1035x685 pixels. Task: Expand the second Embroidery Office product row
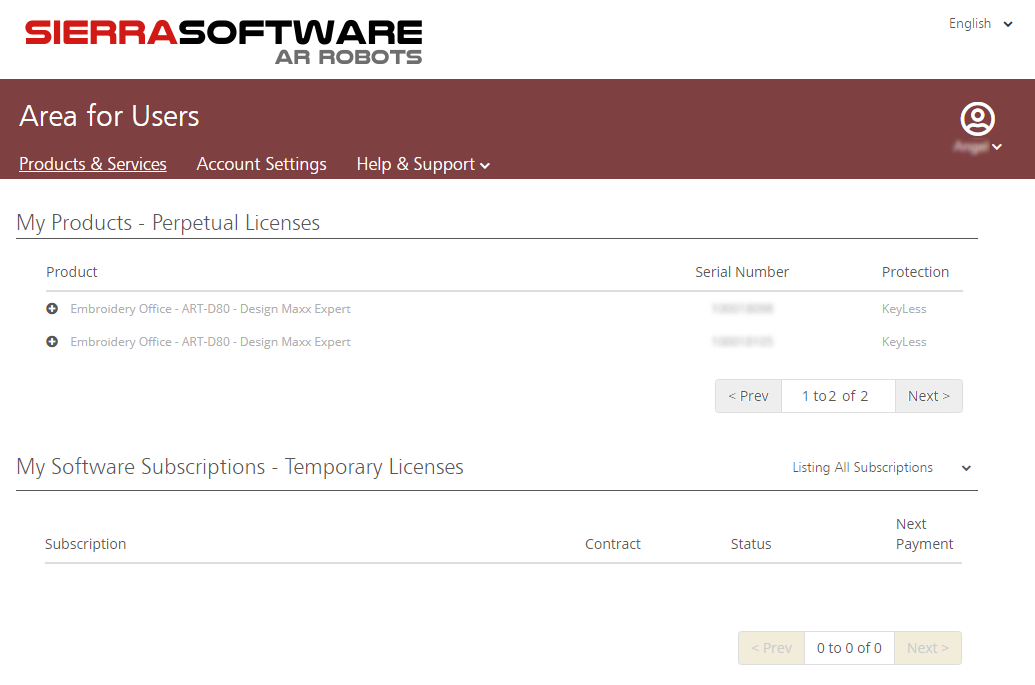[52, 342]
